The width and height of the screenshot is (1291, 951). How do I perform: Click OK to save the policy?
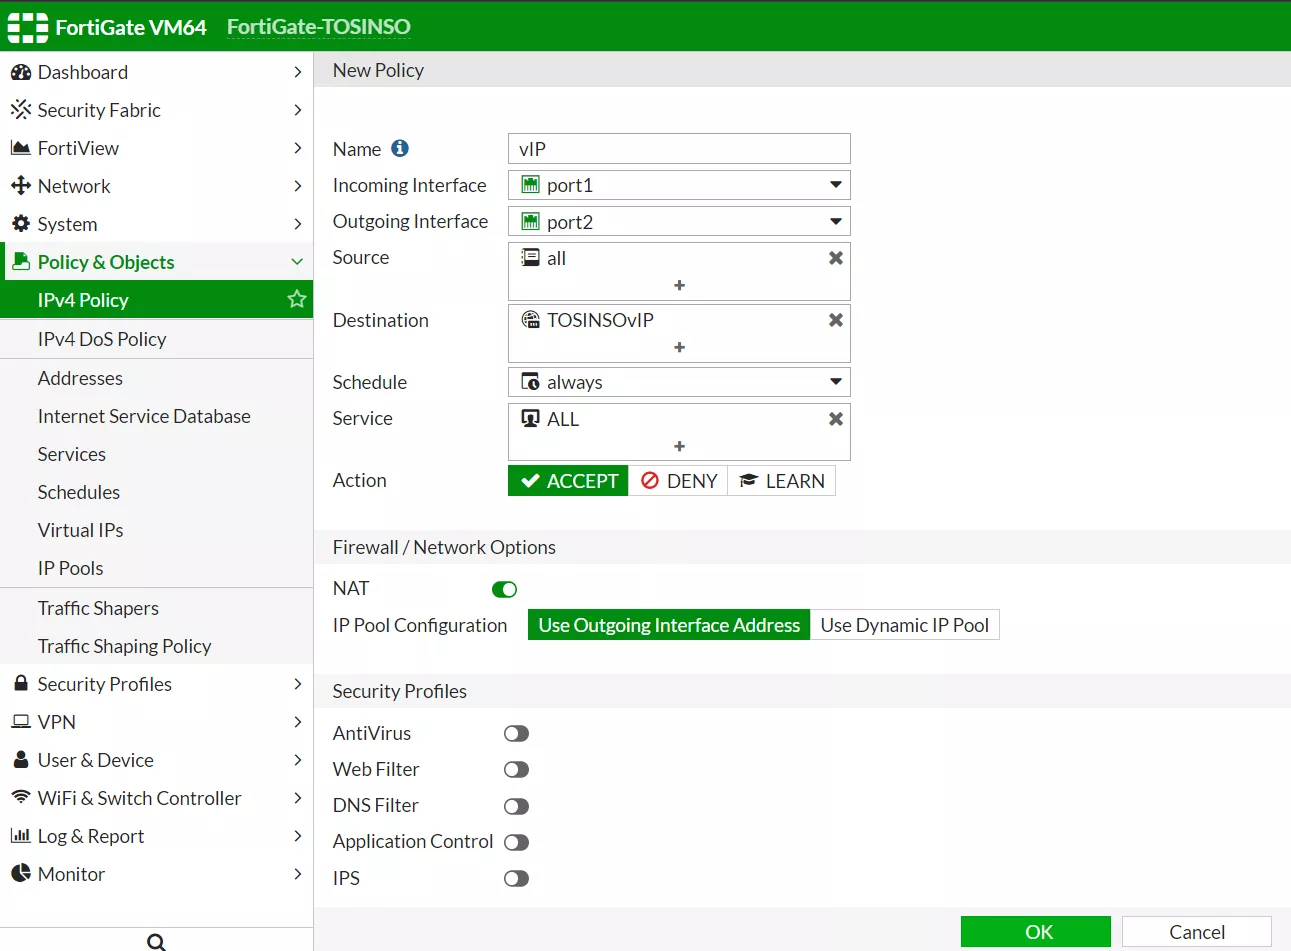(x=1036, y=932)
